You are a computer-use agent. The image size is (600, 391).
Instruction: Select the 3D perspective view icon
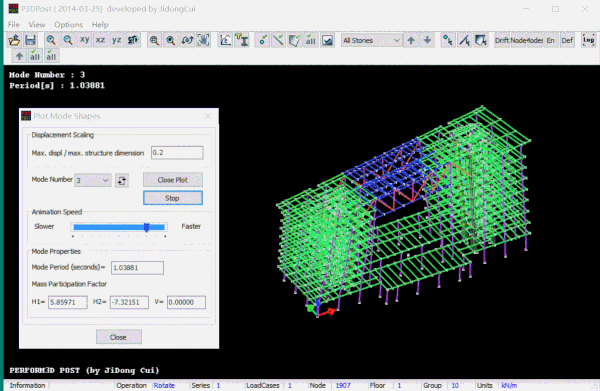133,40
